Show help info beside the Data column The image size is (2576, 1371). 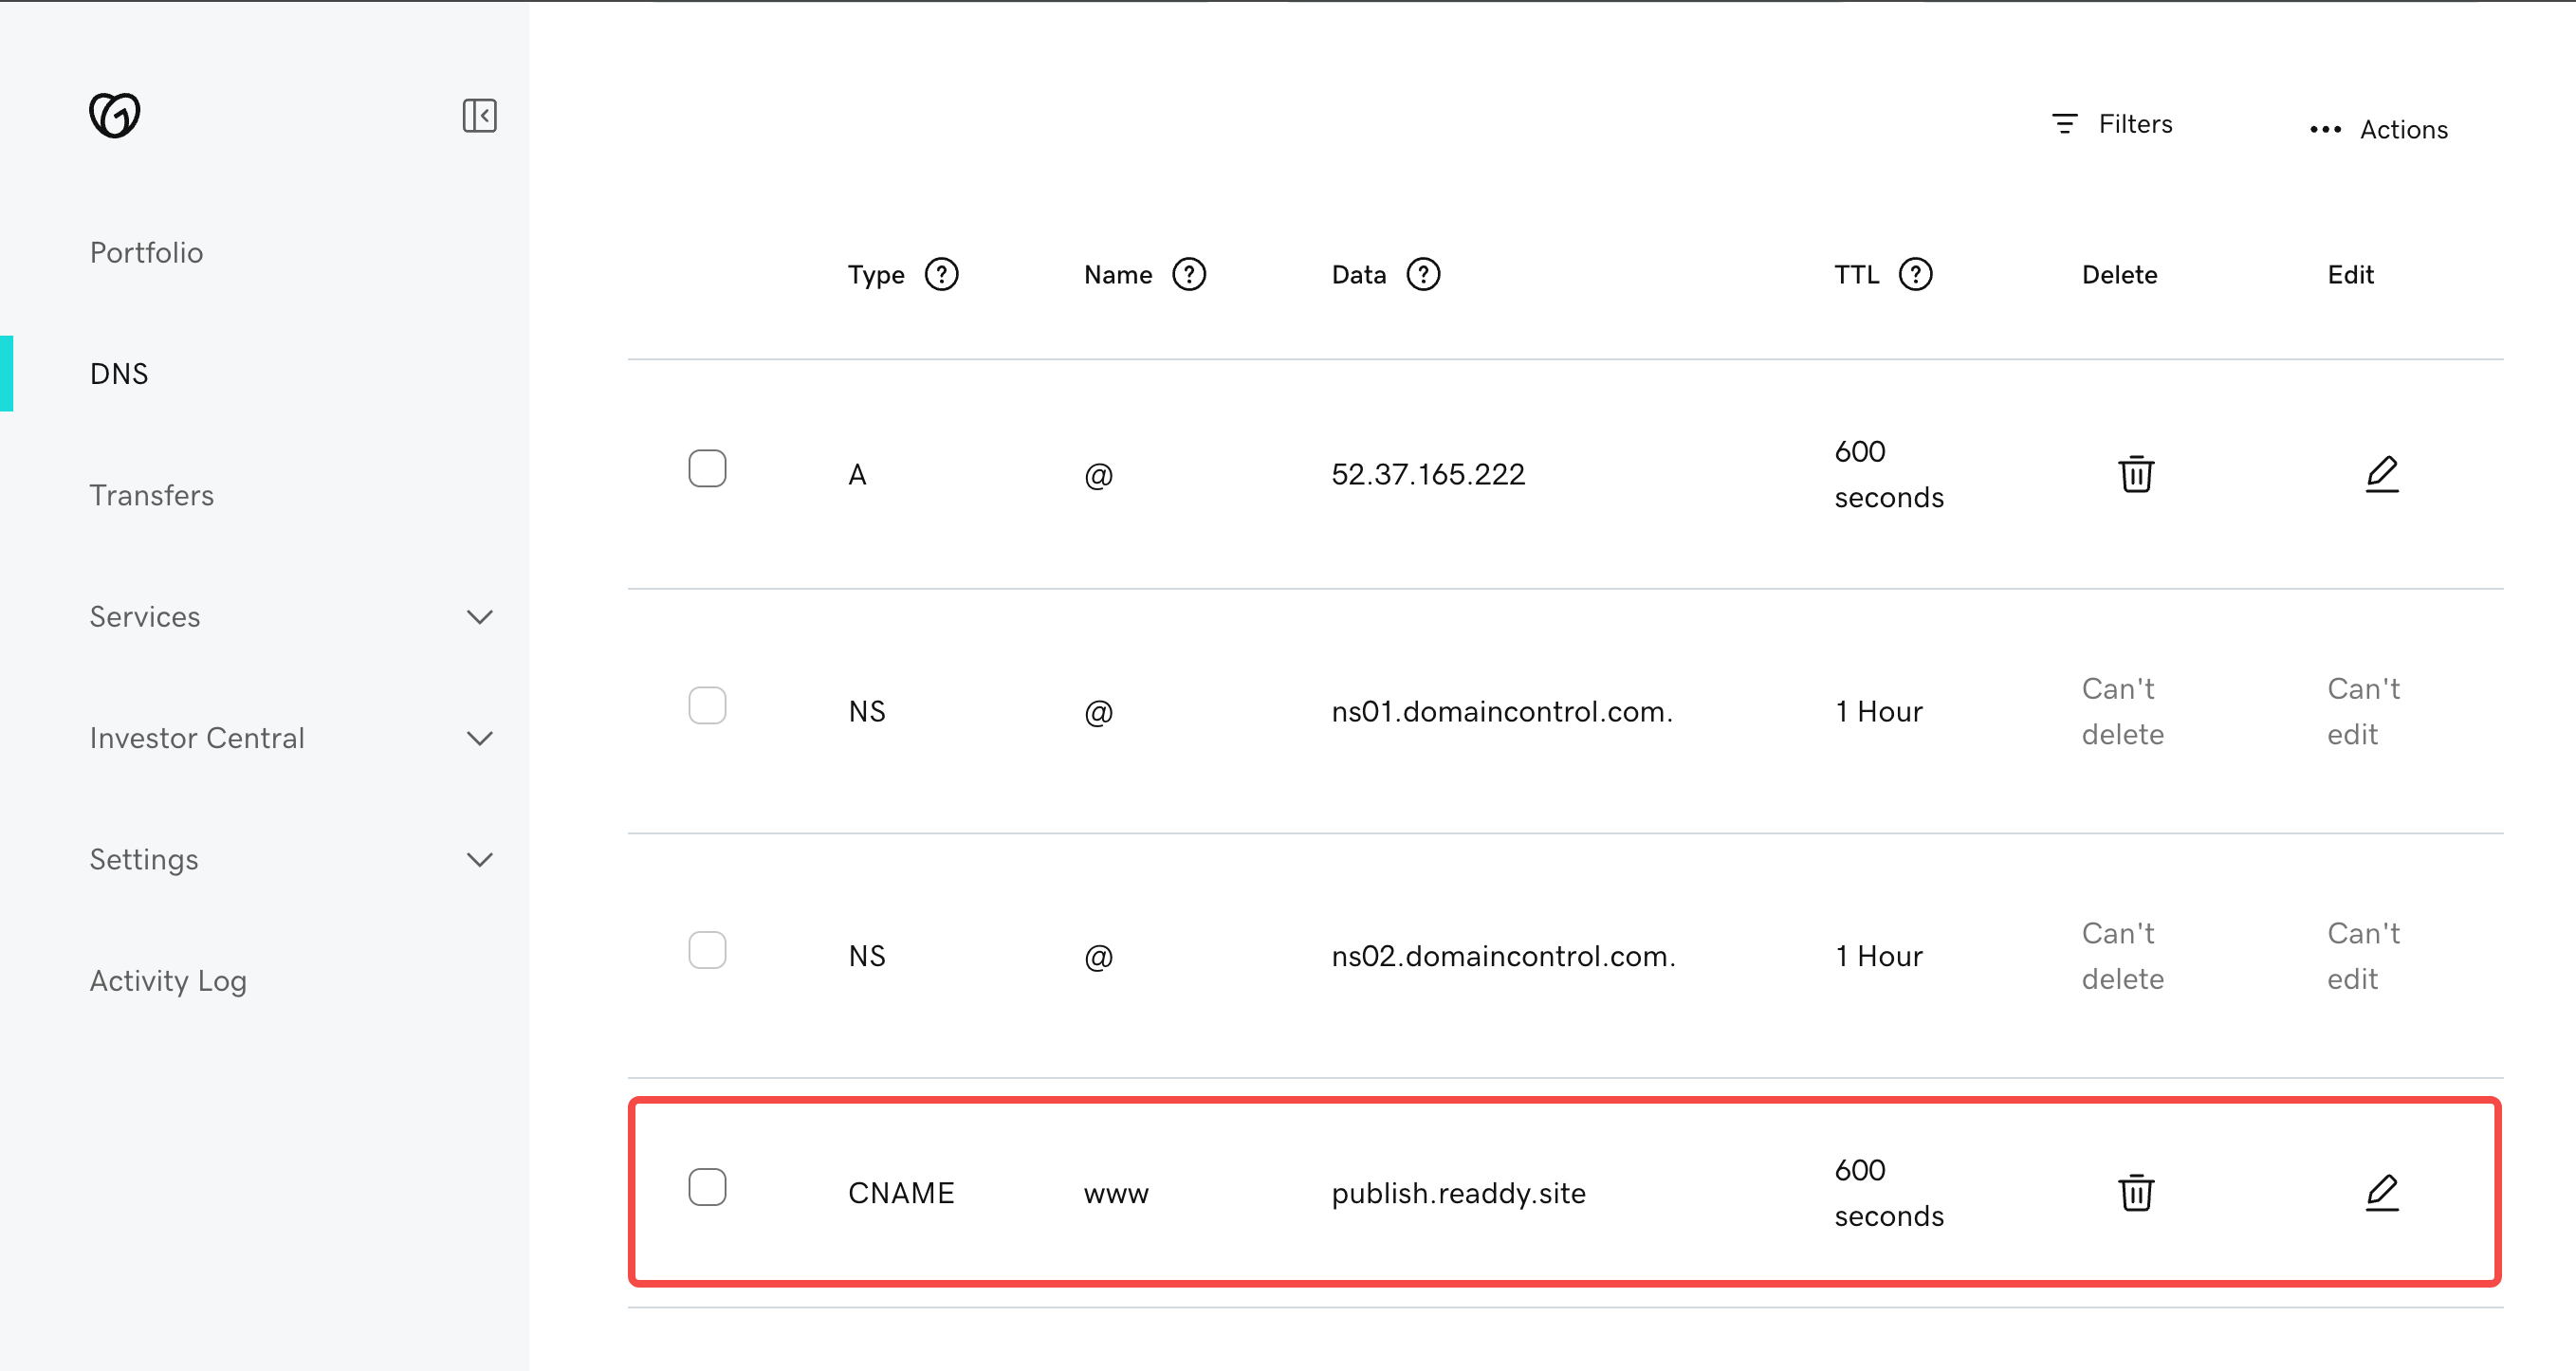(1422, 274)
